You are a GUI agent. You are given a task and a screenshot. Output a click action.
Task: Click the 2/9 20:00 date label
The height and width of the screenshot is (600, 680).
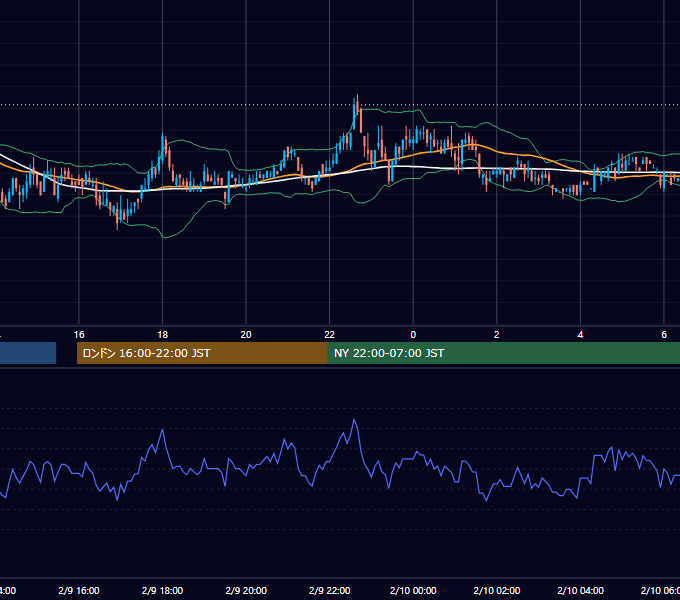(x=246, y=590)
